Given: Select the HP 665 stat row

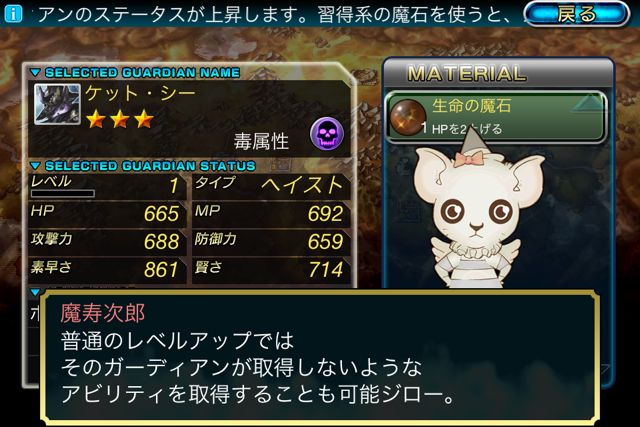Looking at the screenshot, I should click(x=106, y=213).
